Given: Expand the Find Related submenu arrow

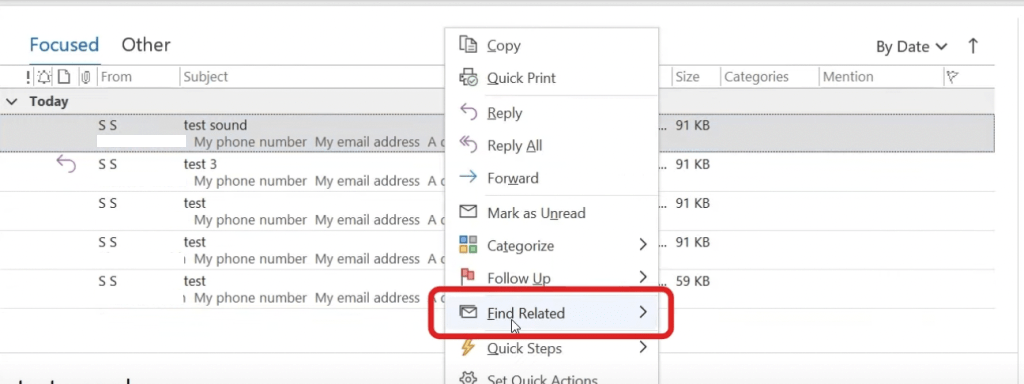Looking at the screenshot, I should click(643, 312).
